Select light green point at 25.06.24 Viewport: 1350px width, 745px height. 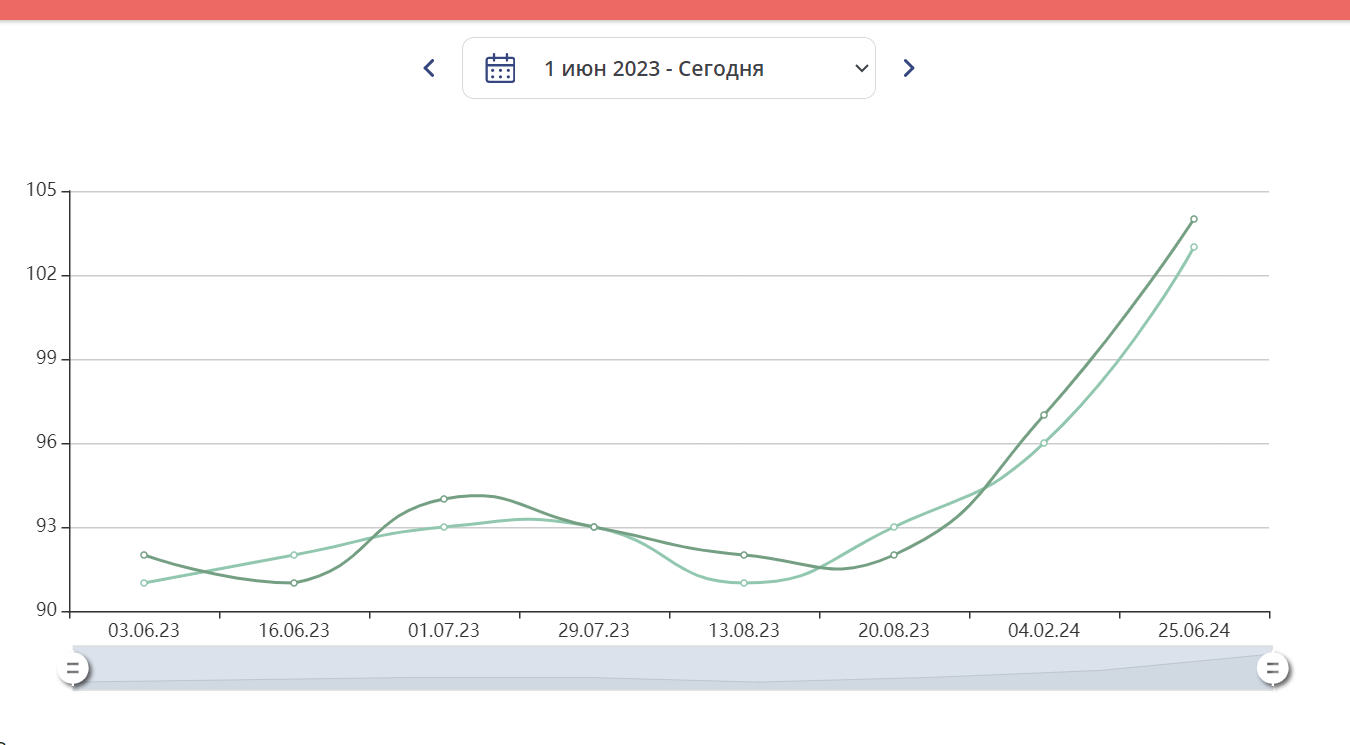click(1194, 247)
